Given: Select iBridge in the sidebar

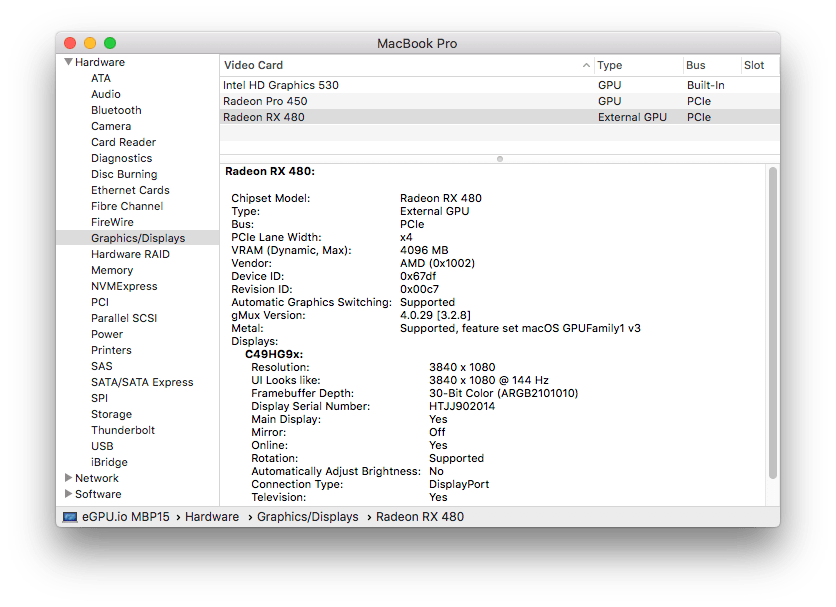Looking at the screenshot, I should click(109, 462).
